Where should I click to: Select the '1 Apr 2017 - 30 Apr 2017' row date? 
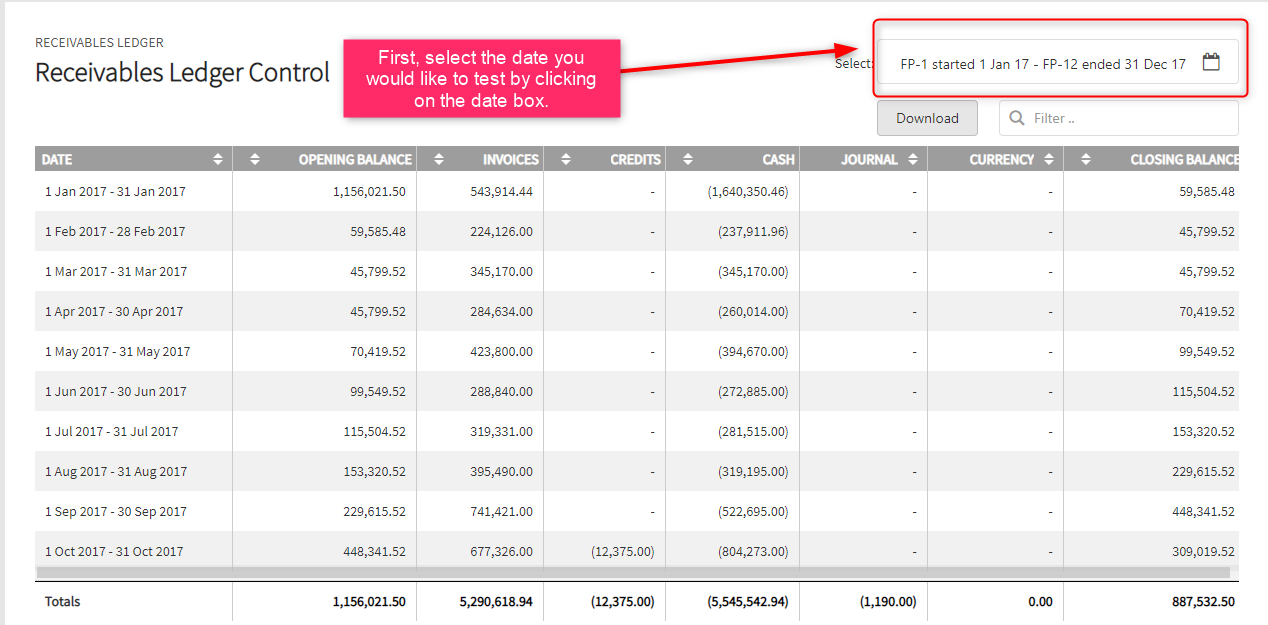point(114,311)
